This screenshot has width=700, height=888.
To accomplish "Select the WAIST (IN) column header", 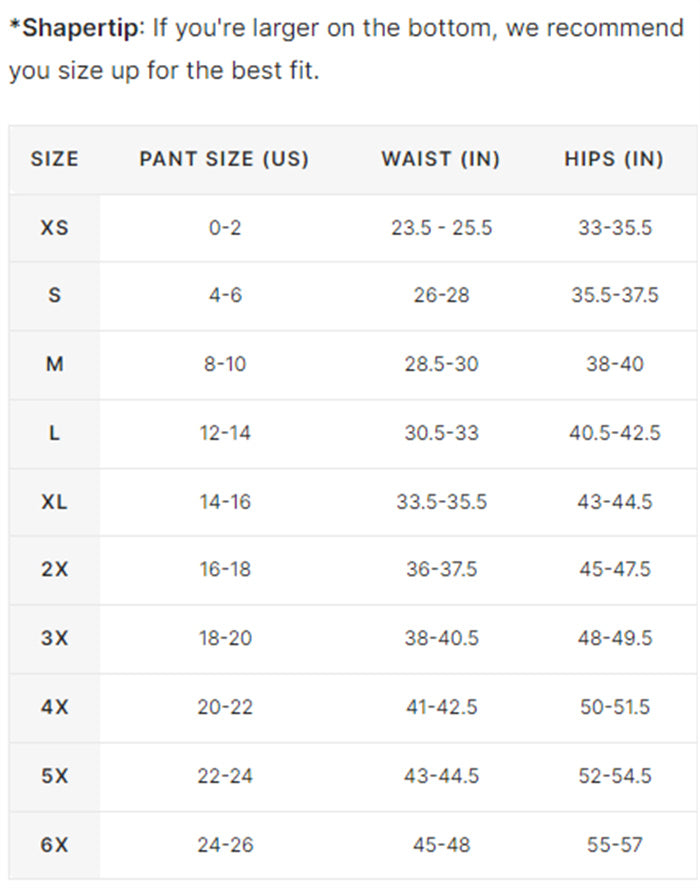I will tap(441, 159).
